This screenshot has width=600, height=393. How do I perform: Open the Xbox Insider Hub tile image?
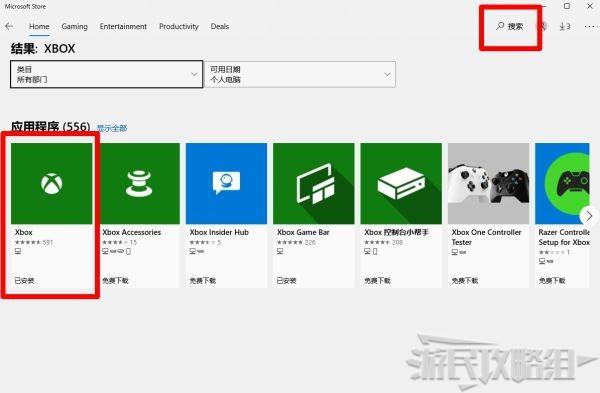[x=226, y=183]
